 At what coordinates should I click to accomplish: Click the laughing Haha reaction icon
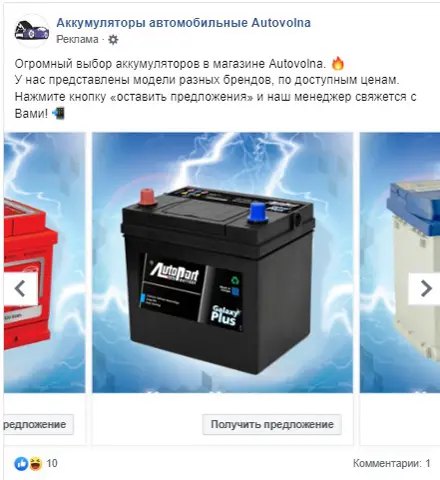pyautogui.click(x=36, y=463)
